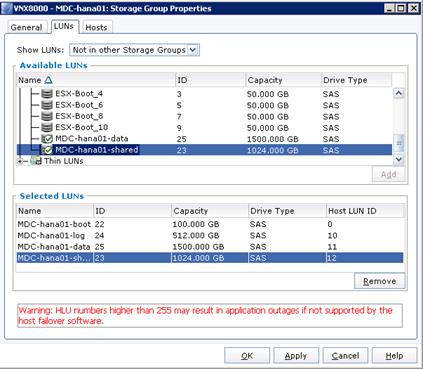The width and height of the screenshot is (423, 369).
Task: Sort Available LUNs by Capacity column header
Action: pyautogui.click(x=283, y=80)
